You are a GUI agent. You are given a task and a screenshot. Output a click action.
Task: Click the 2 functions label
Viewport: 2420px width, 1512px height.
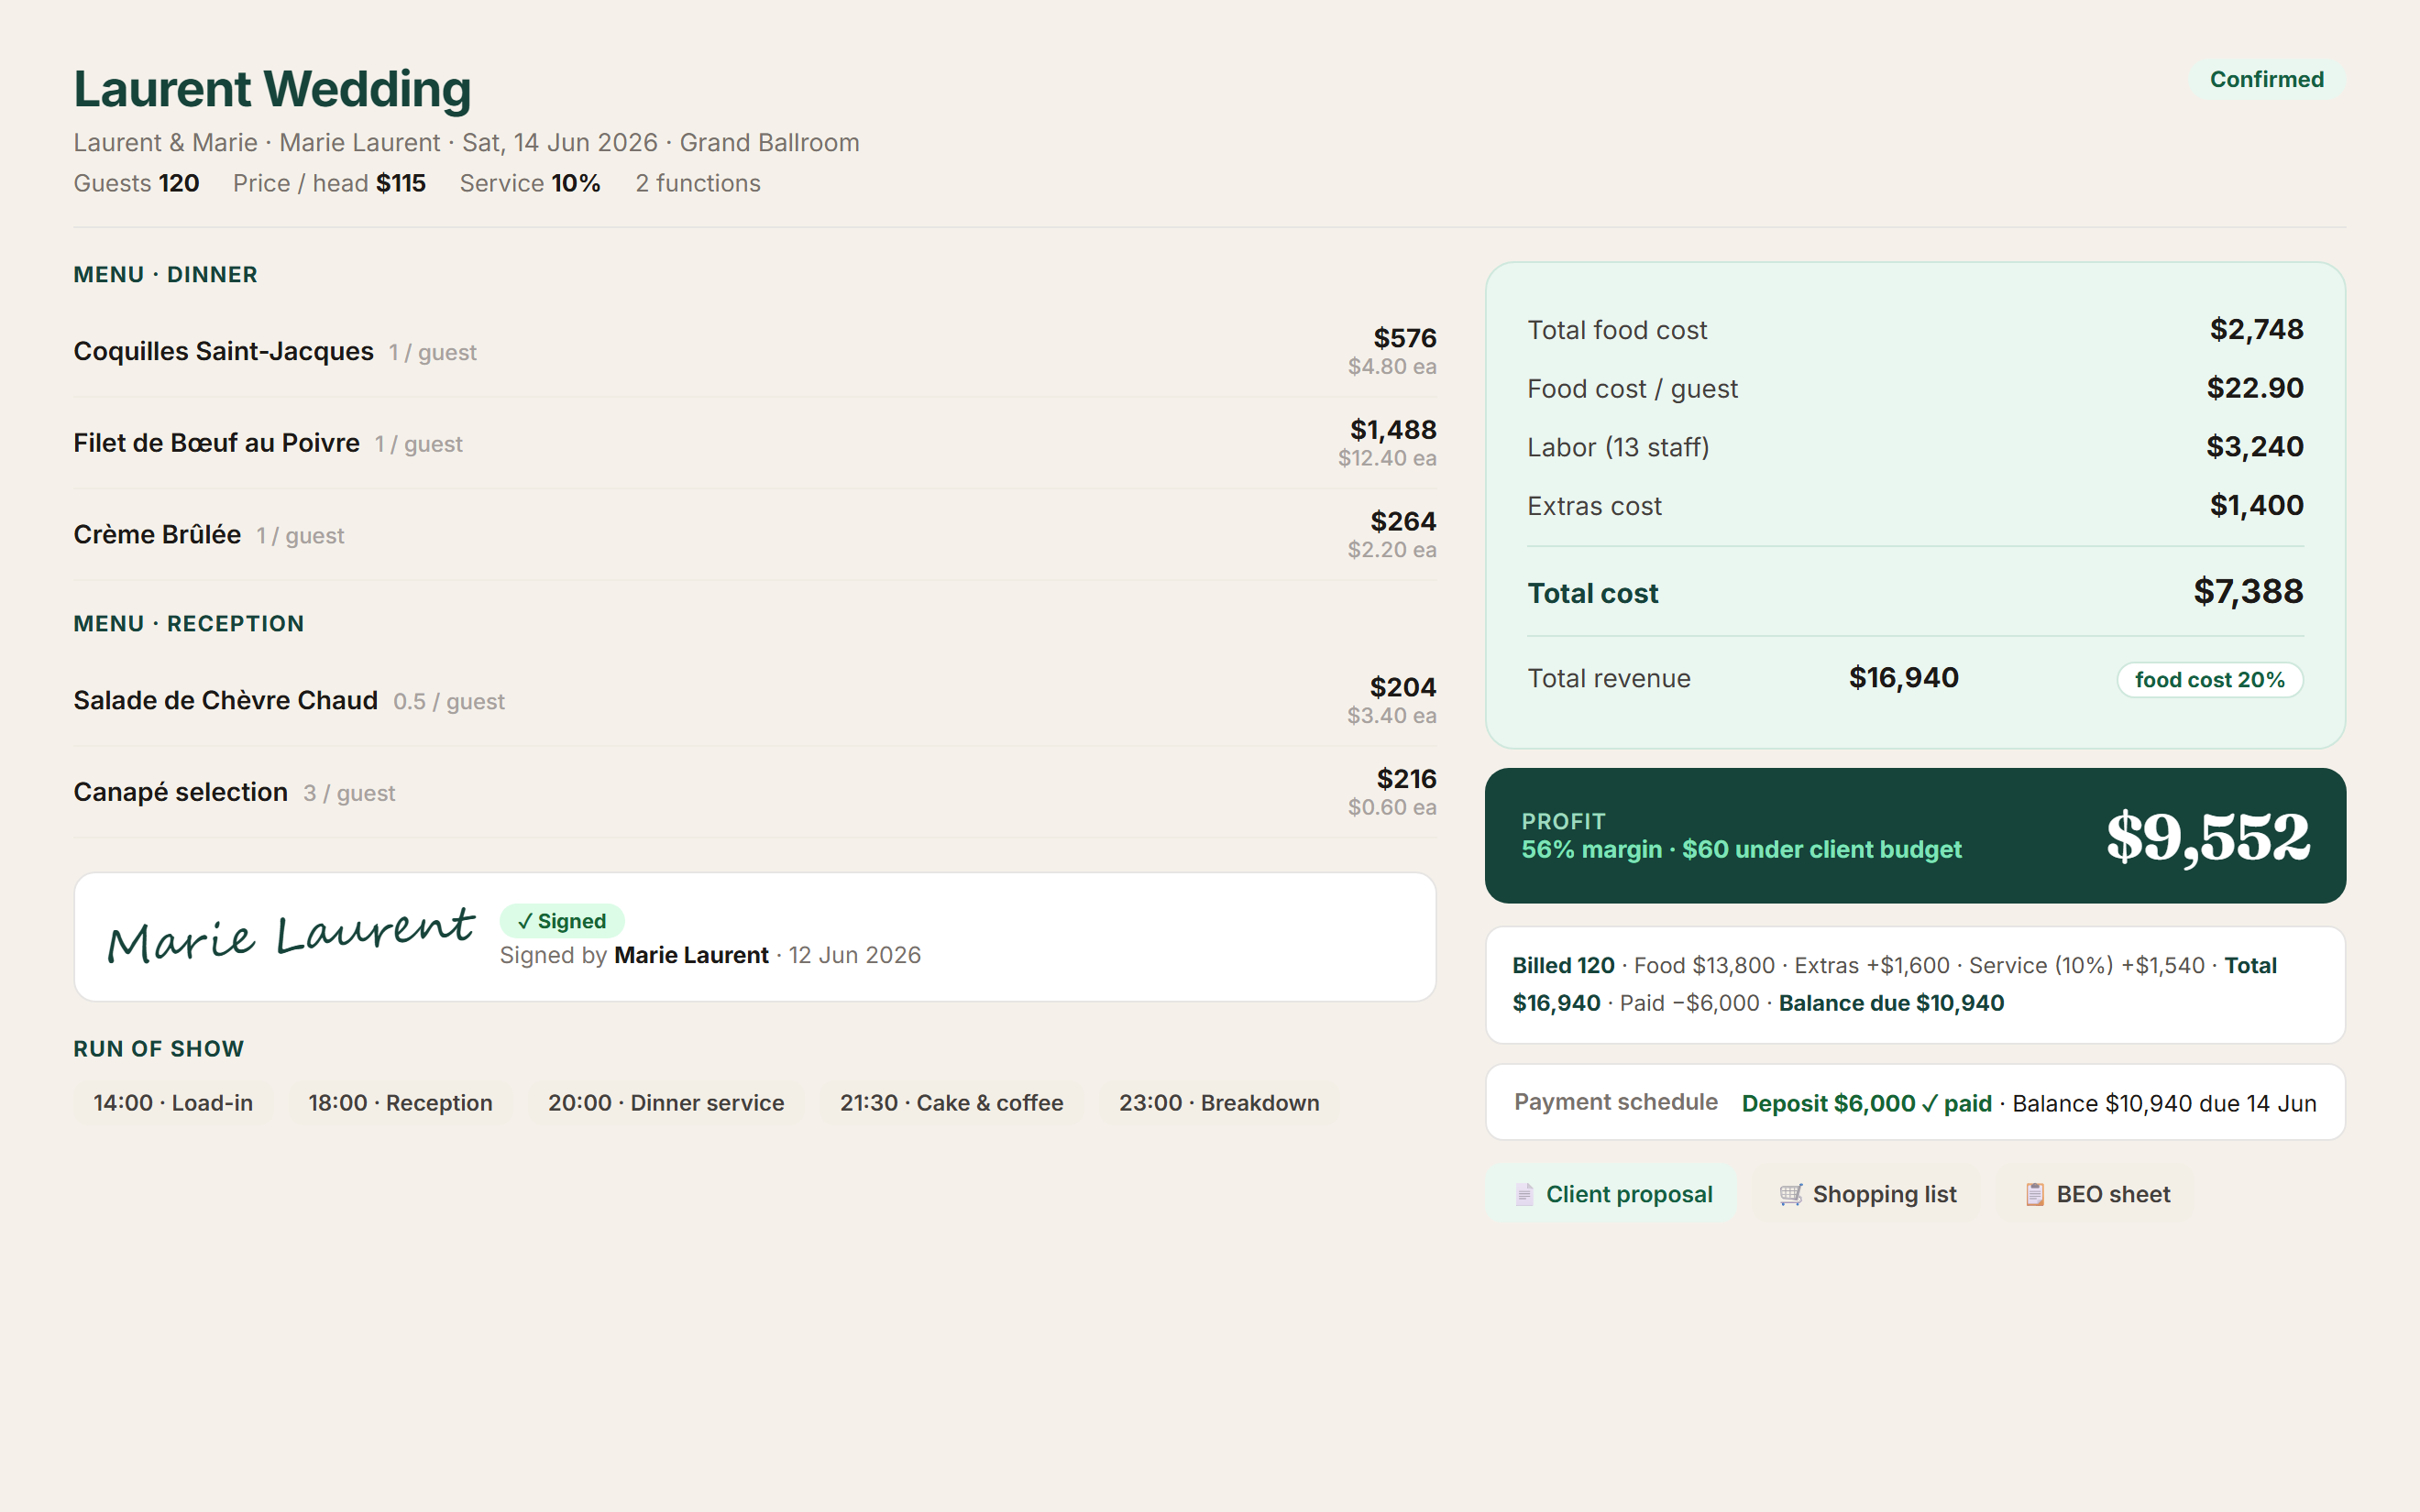tap(698, 183)
